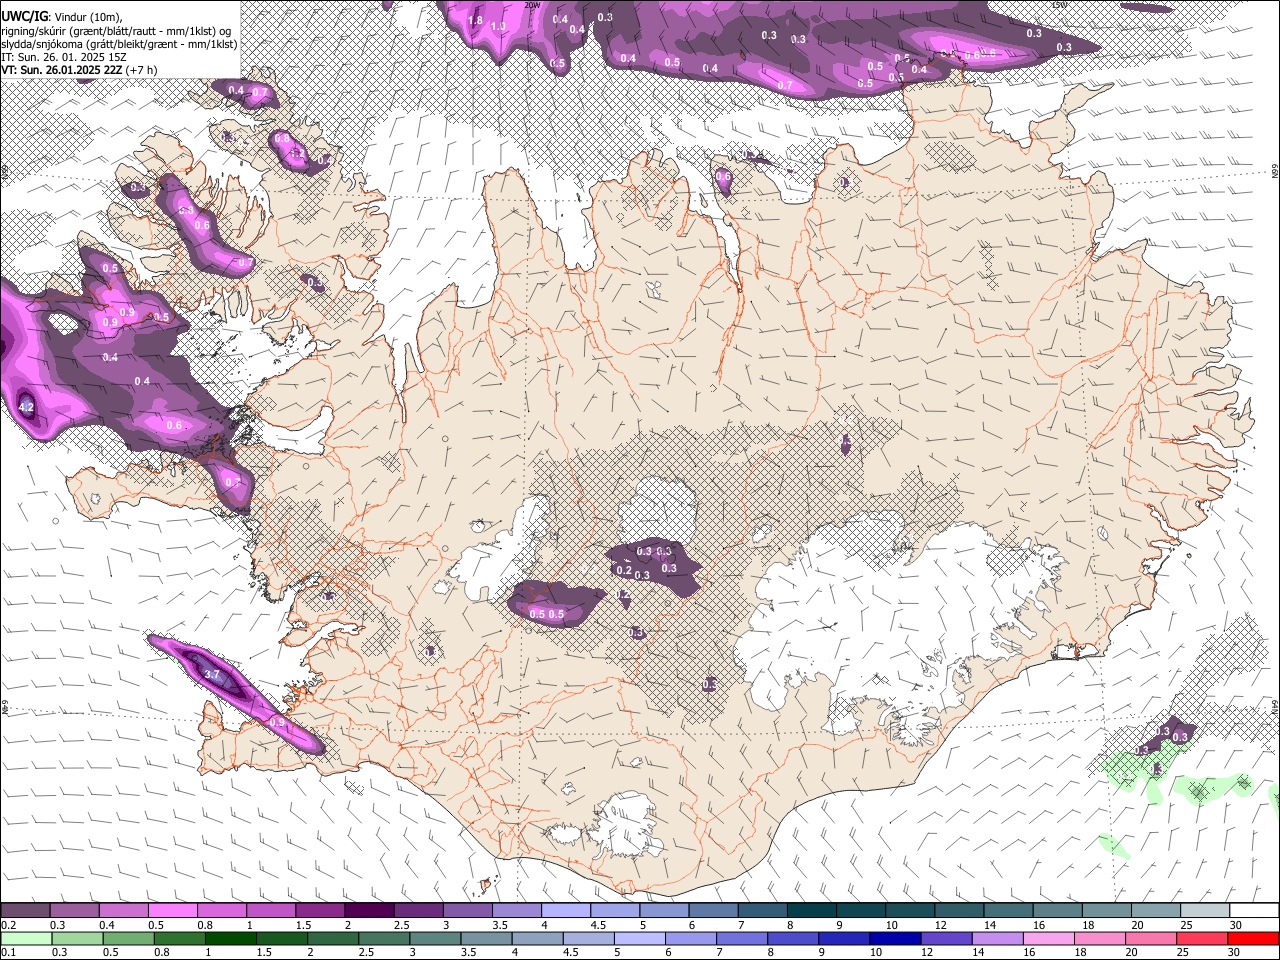Click the 3.7 snowfall value on the map

tap(212, 675)
